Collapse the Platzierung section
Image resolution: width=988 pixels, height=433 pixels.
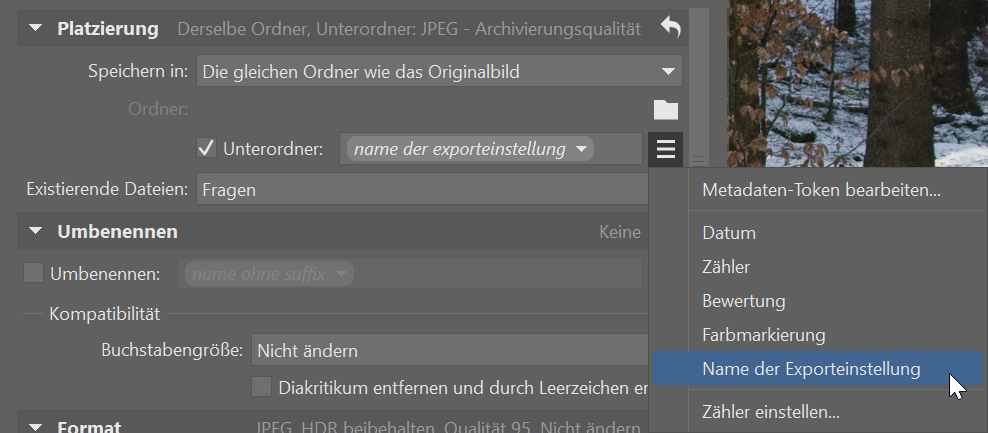[36, 28]
